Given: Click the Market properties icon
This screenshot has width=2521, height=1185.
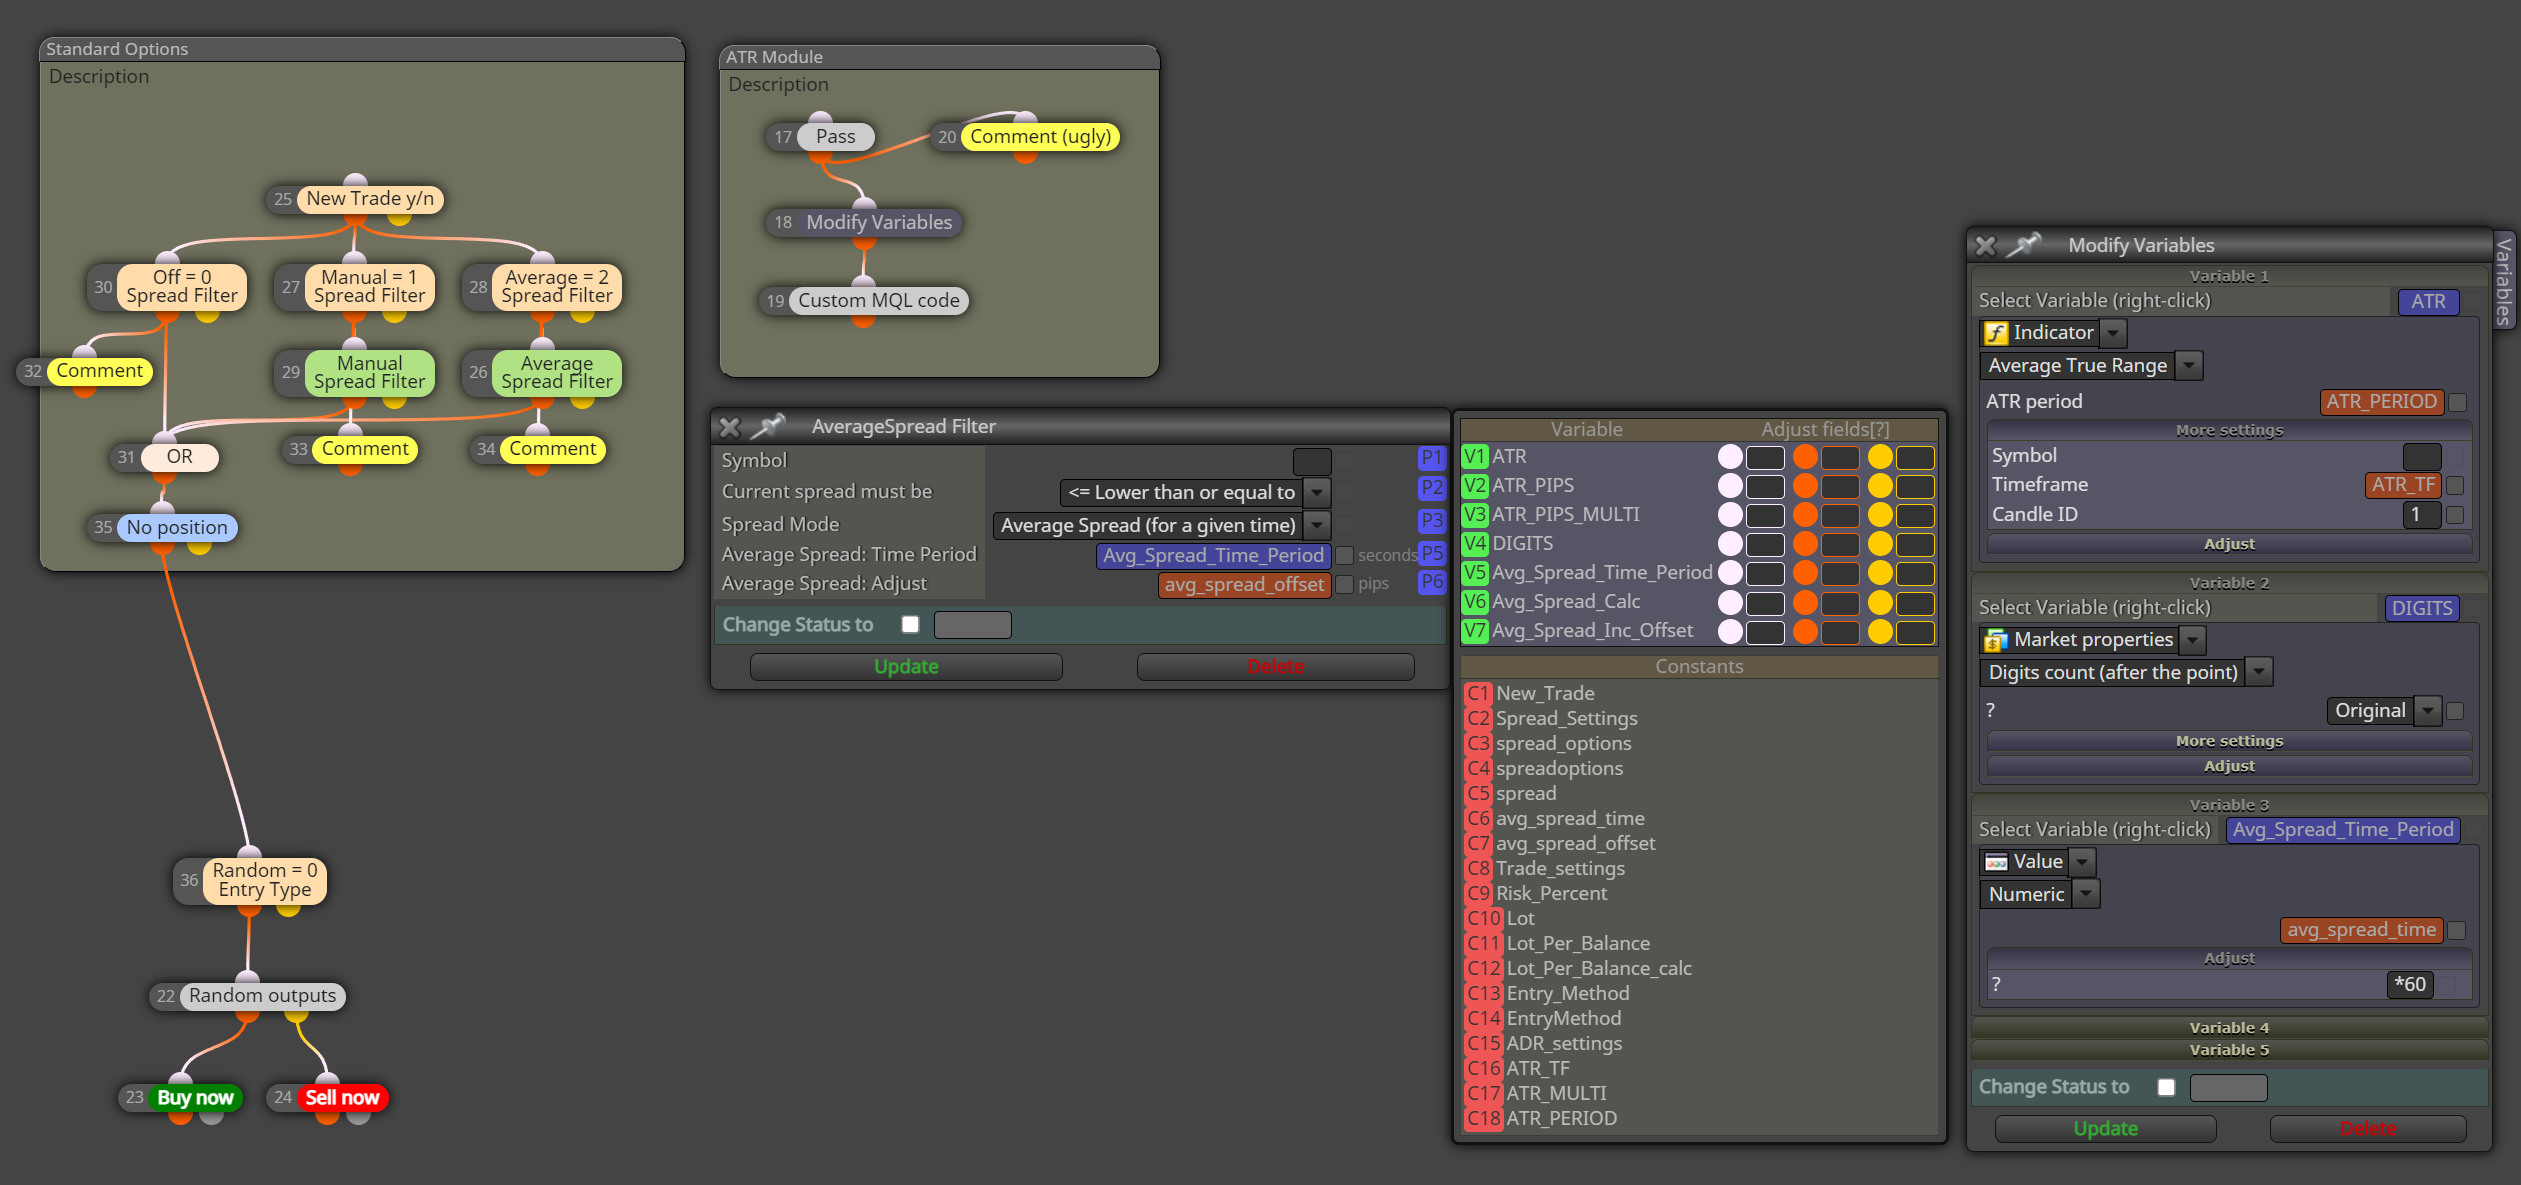Looking at the screenshot, I should point(1996,640).
